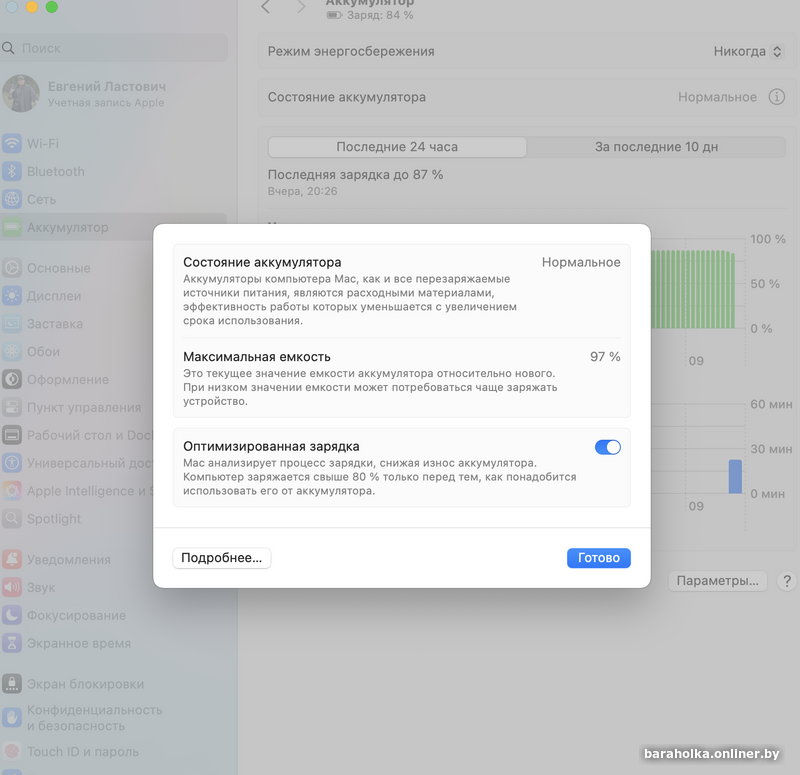
Task: Select Touch ID и пароль label
Action: [83, 752]
